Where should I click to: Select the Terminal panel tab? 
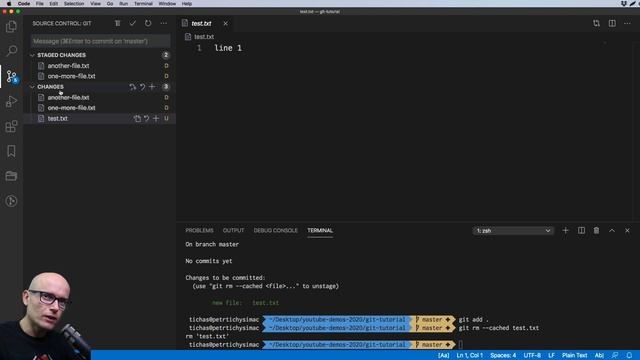[320, 231]
